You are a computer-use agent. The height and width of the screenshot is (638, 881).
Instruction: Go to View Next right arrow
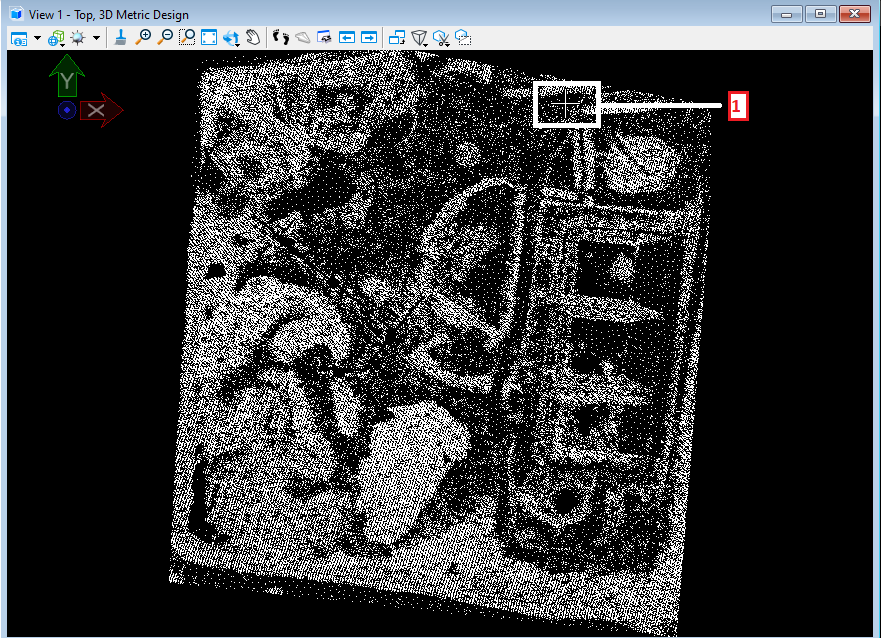coord(369,38)
